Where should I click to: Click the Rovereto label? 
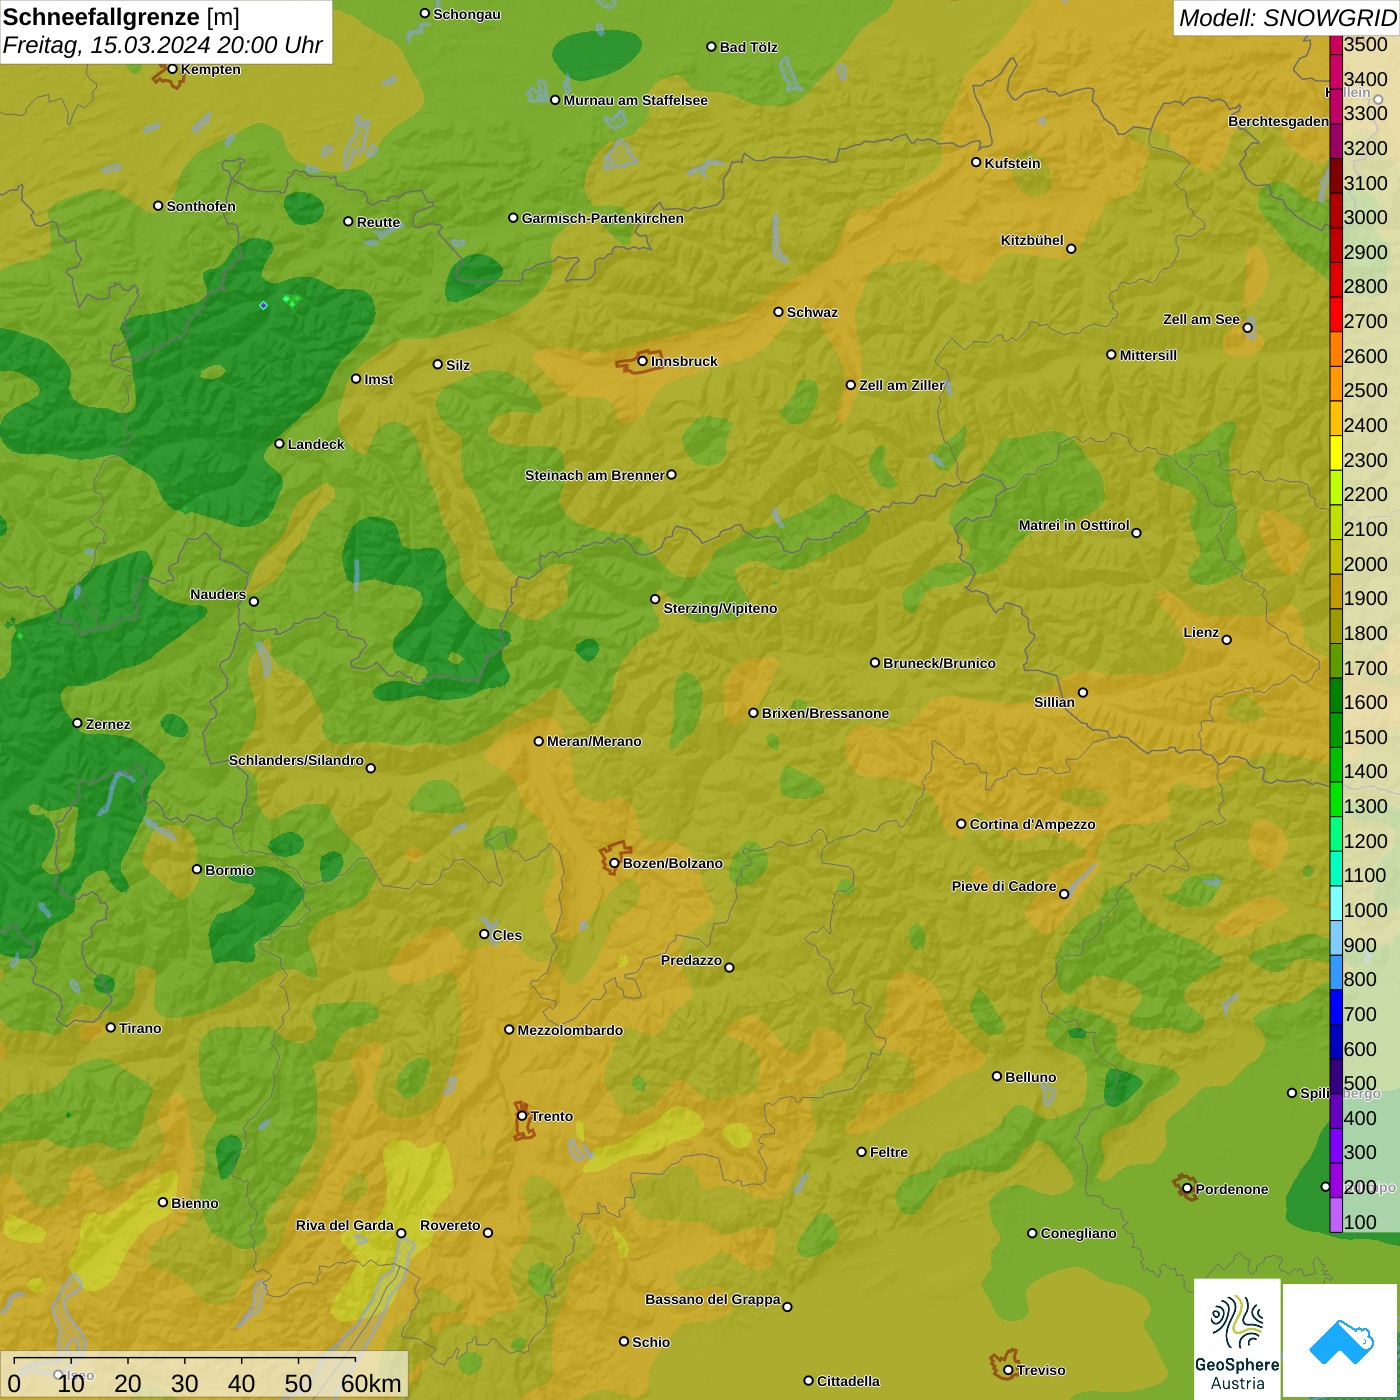(x=450, y=1225)
